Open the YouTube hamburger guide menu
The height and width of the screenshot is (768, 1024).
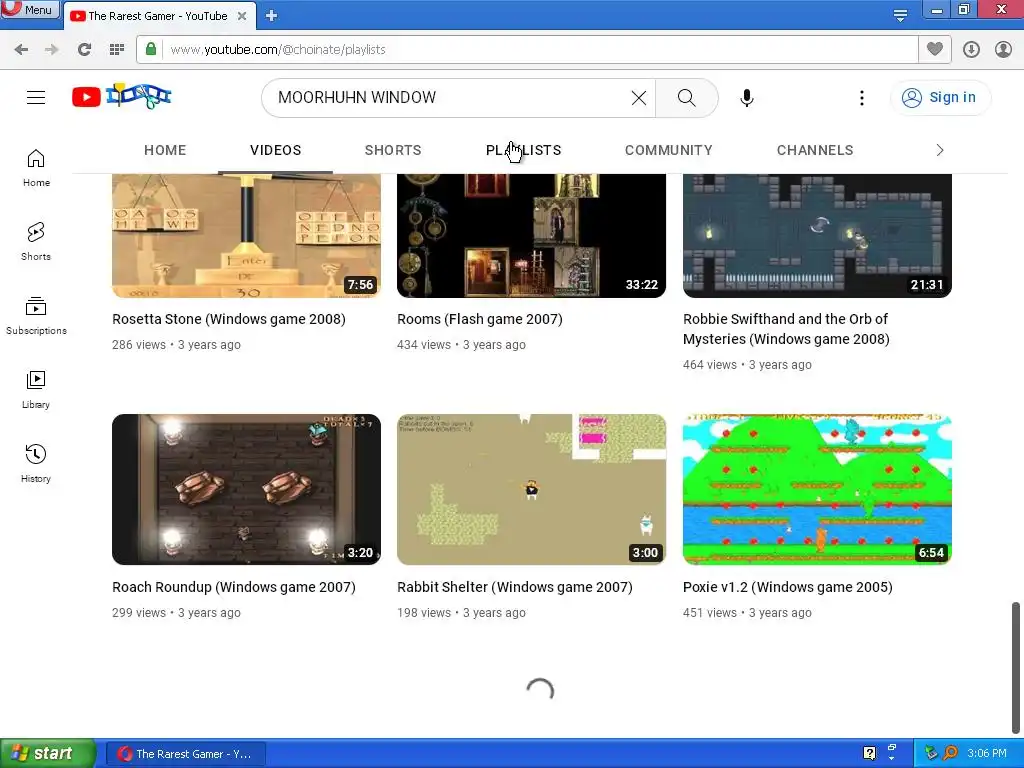[36, 97]
